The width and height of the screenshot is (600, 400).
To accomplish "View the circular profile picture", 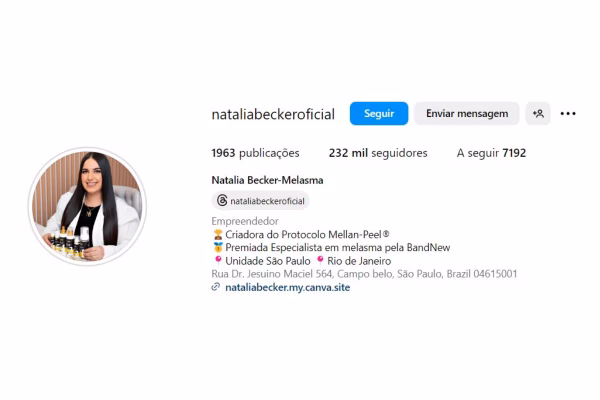I will (x=87, y=206).
